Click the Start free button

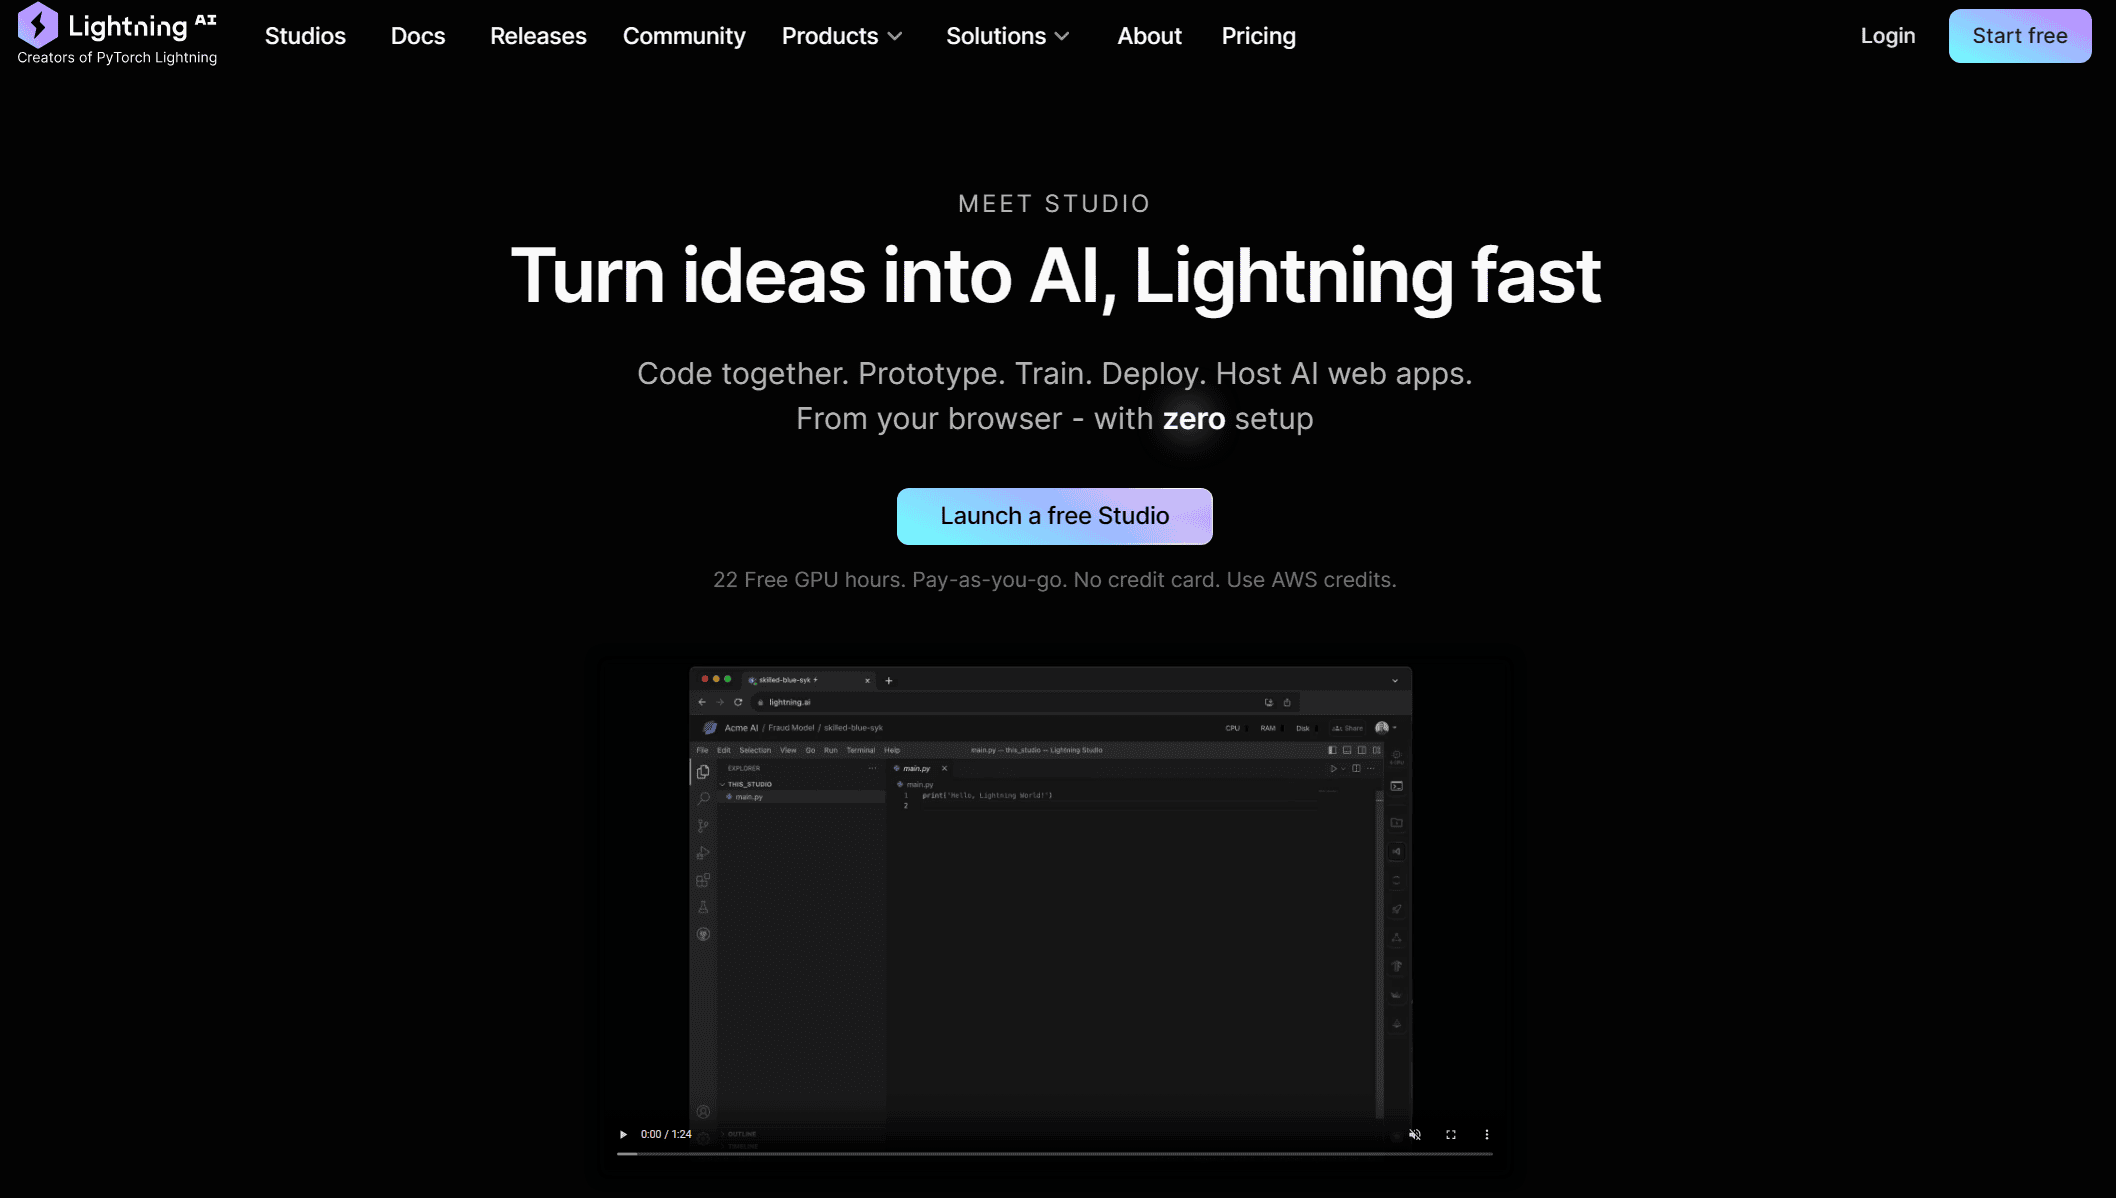click(2020, 36)
